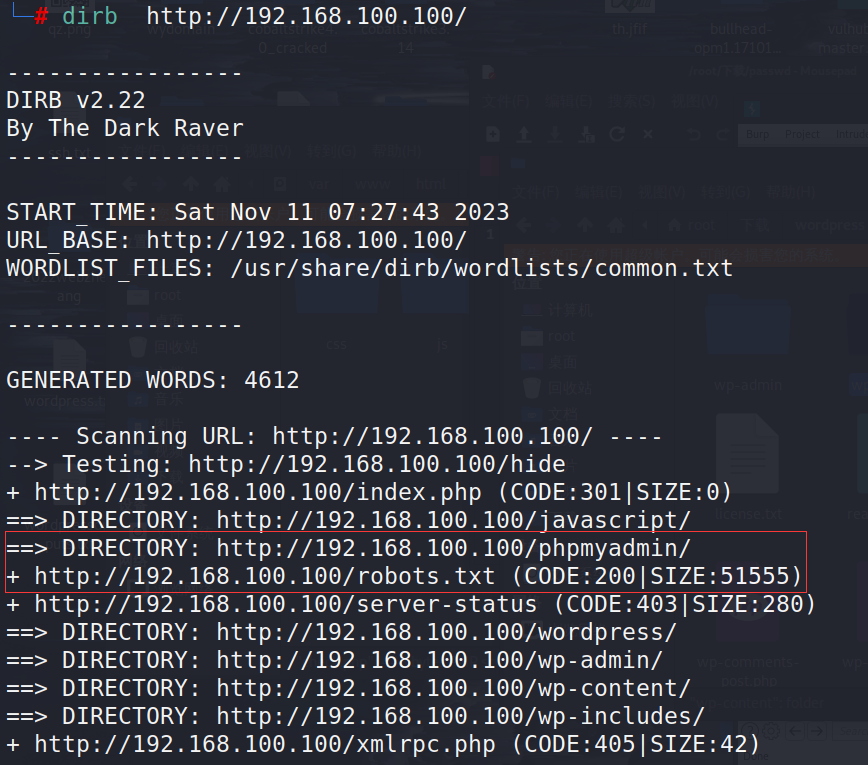Select the DIRB v2.22 version text
868x765 pixels.
click(x=76, y=100)
